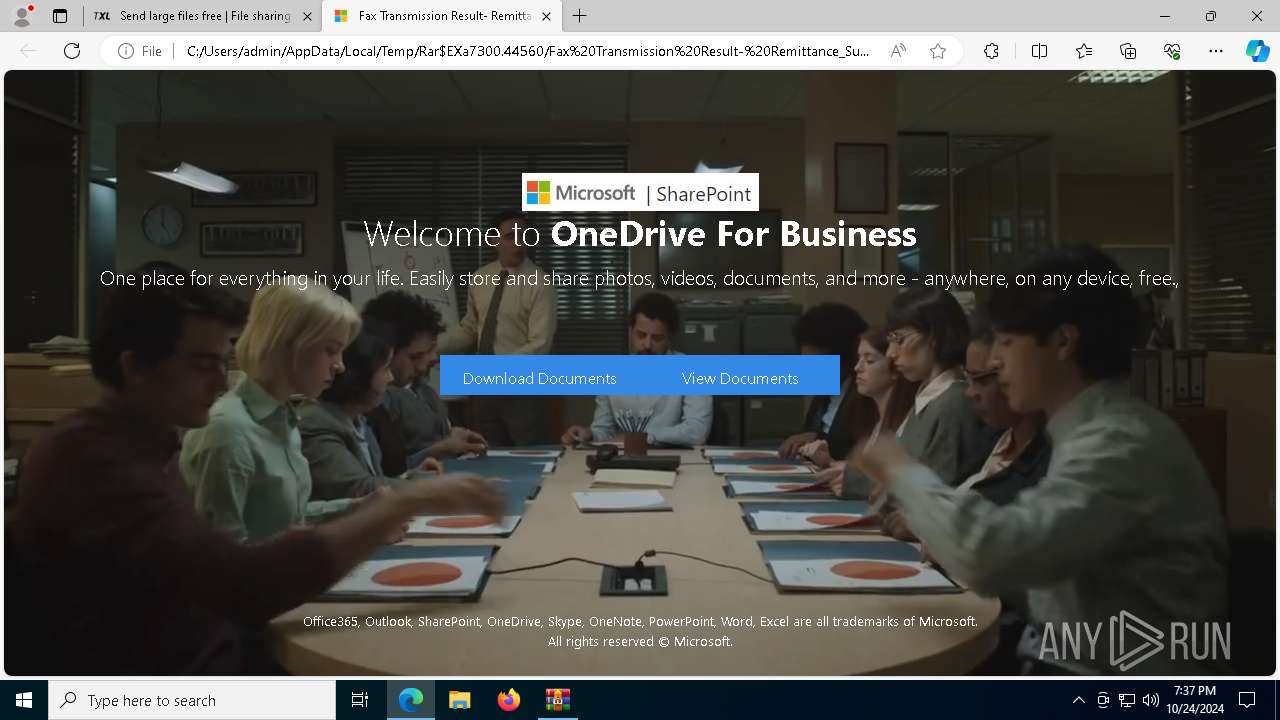Screen dimensions: 1280x720
Task: Click the Type here to search box
Action: (192, 700)
